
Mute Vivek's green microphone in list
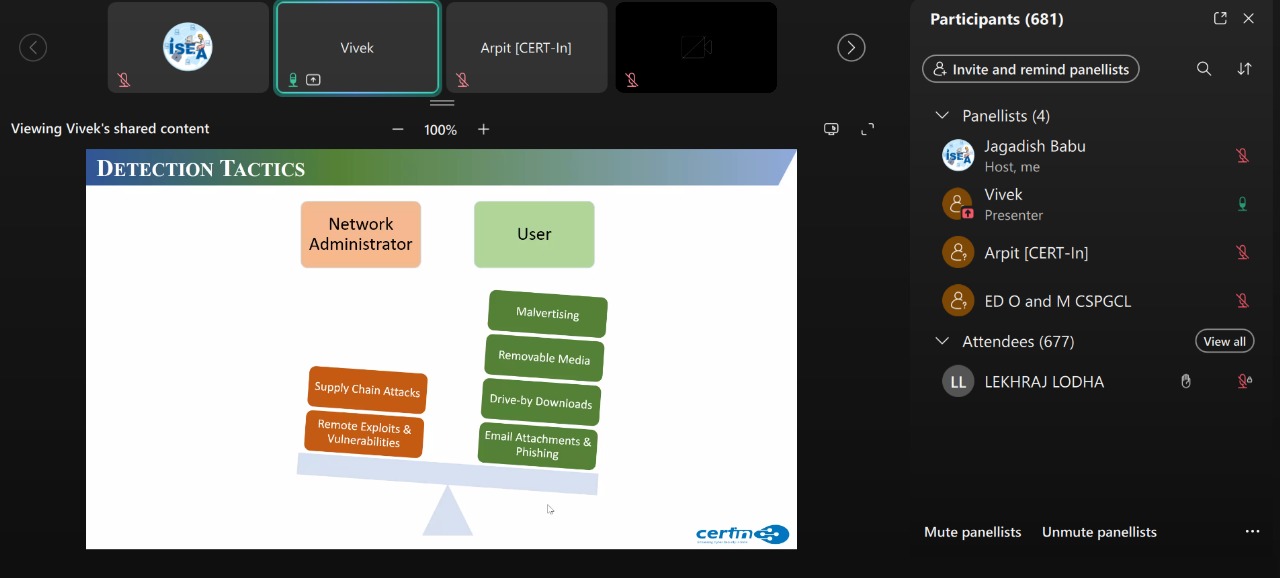pos(1242,204)
